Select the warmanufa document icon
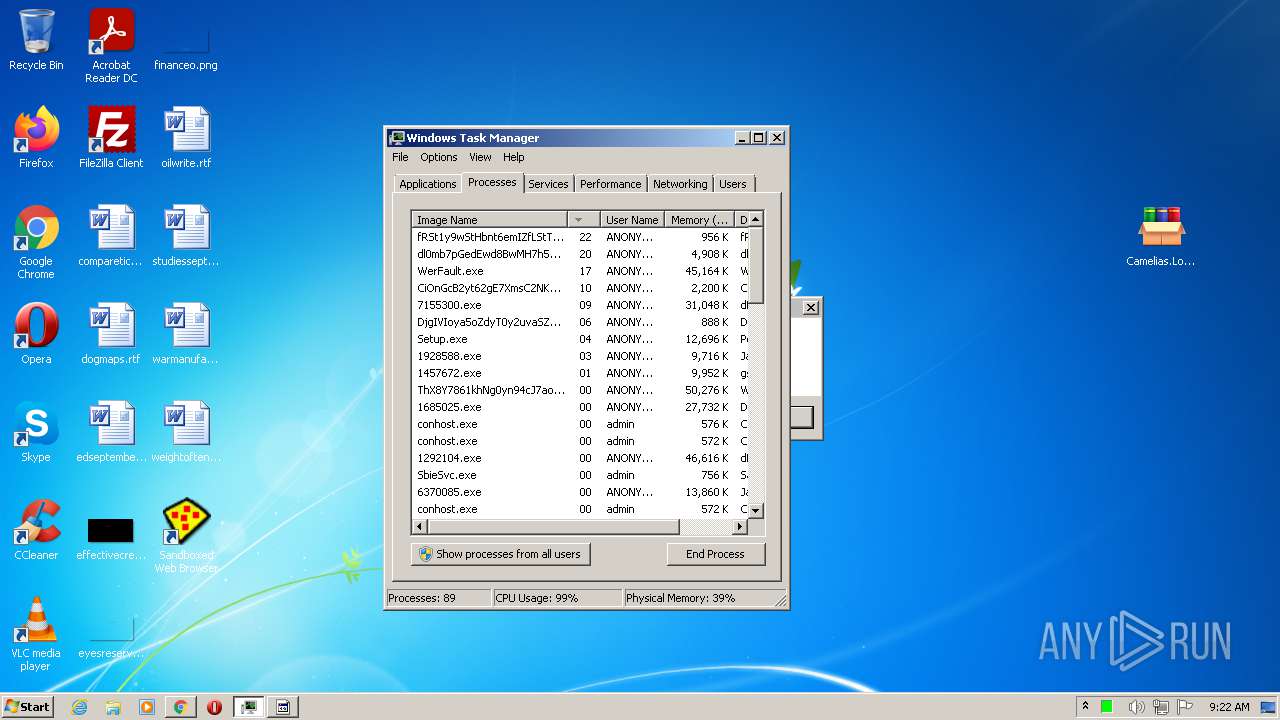Screen dimensions: 1280x720 click(x=186, y=334)
